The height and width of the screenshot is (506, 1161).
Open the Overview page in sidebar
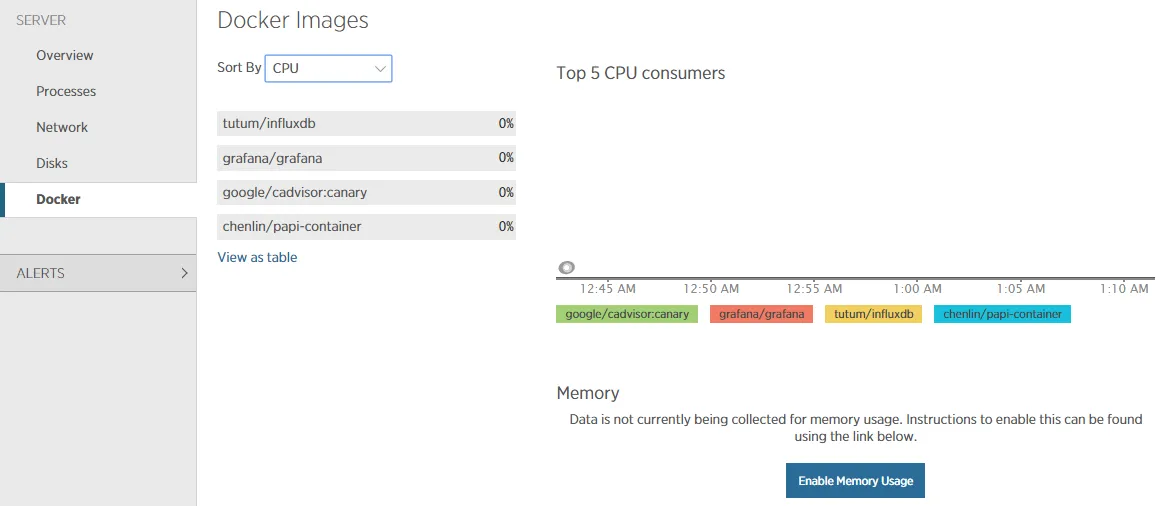65,55
